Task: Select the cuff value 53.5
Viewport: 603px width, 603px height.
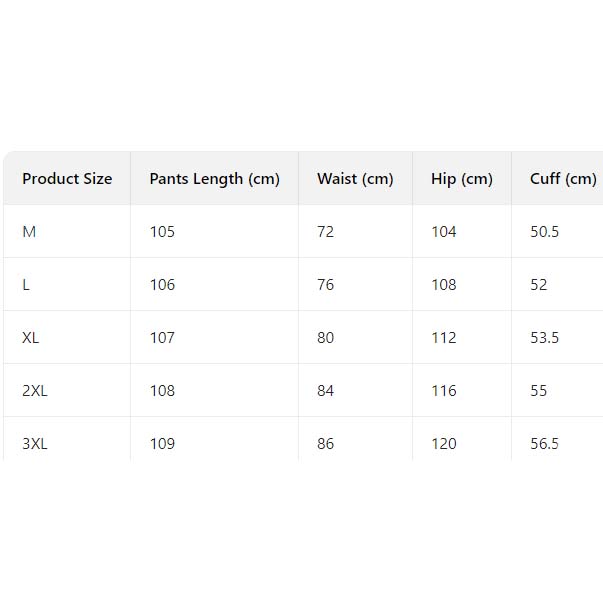Action: click(544, 338)
